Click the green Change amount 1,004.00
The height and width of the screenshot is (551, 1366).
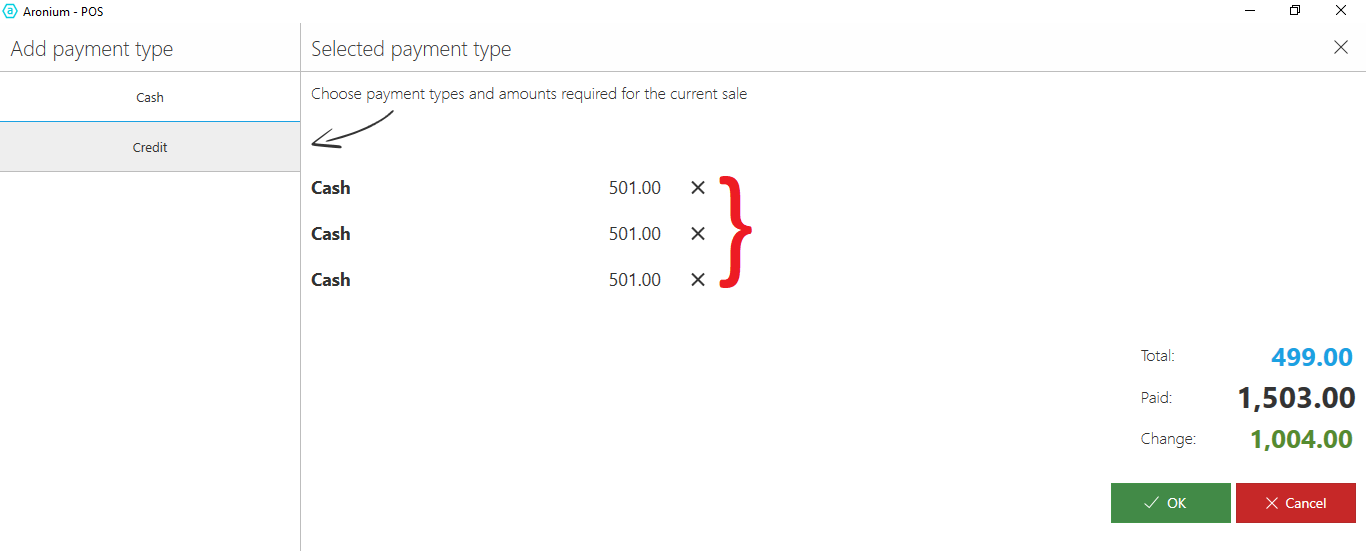(1301, 439)
